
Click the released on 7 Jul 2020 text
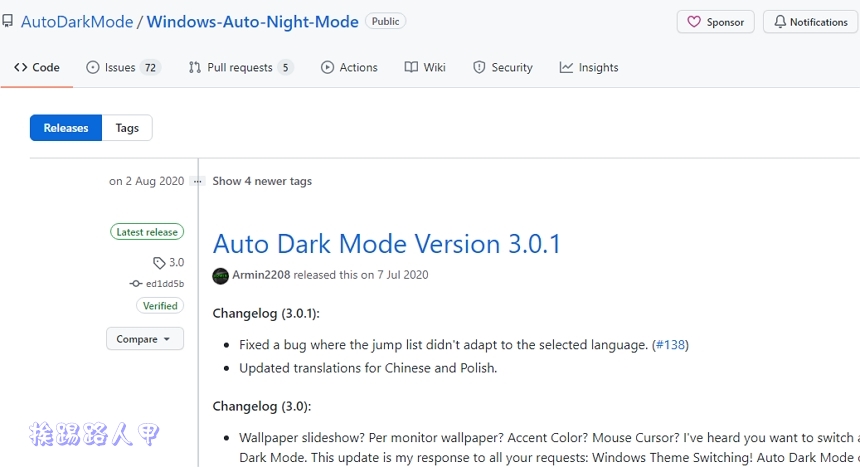361,275
